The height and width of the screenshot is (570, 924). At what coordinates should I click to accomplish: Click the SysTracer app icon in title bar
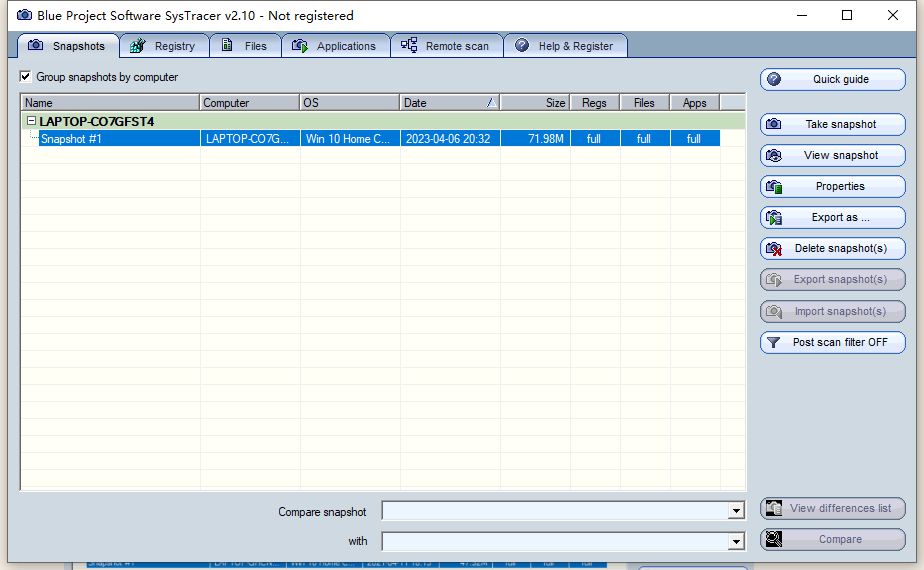[24, 15]
